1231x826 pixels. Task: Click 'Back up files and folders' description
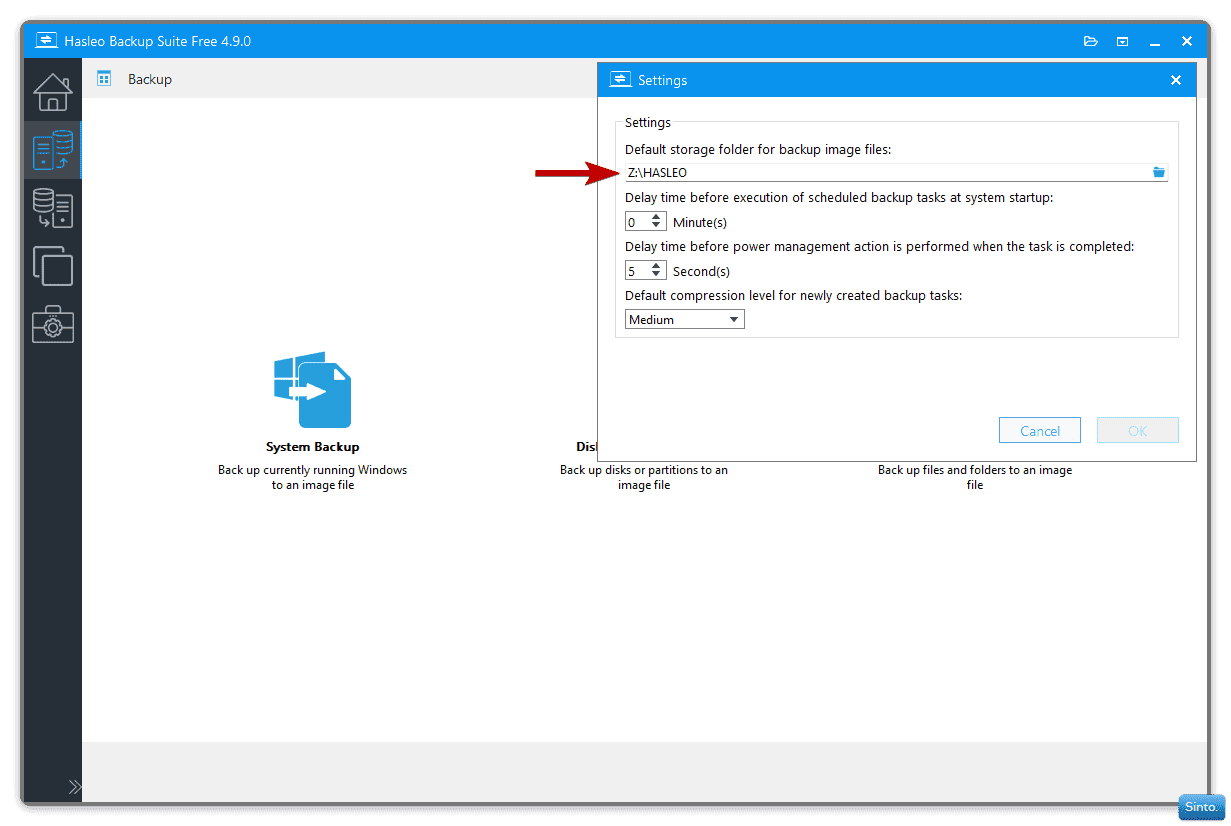(x=975, y=477)
